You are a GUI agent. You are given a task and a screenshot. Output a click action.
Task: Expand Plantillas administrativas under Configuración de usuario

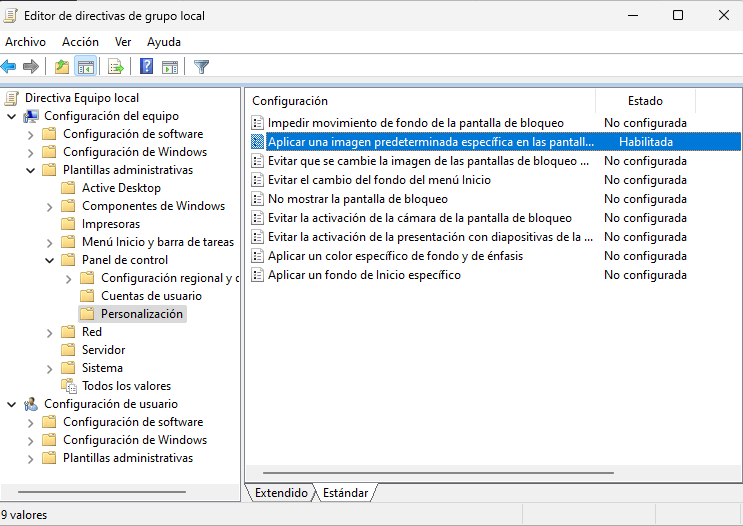click(31, 459)
